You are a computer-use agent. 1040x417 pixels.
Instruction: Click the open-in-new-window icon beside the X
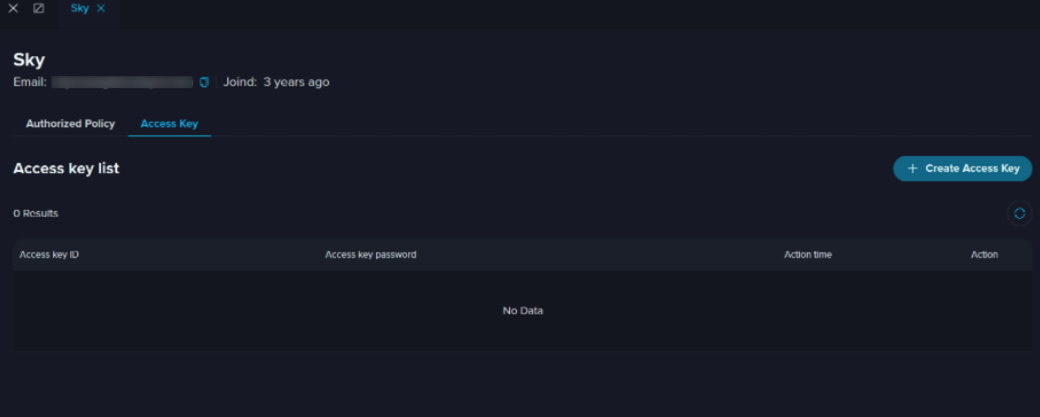[39, 9]
